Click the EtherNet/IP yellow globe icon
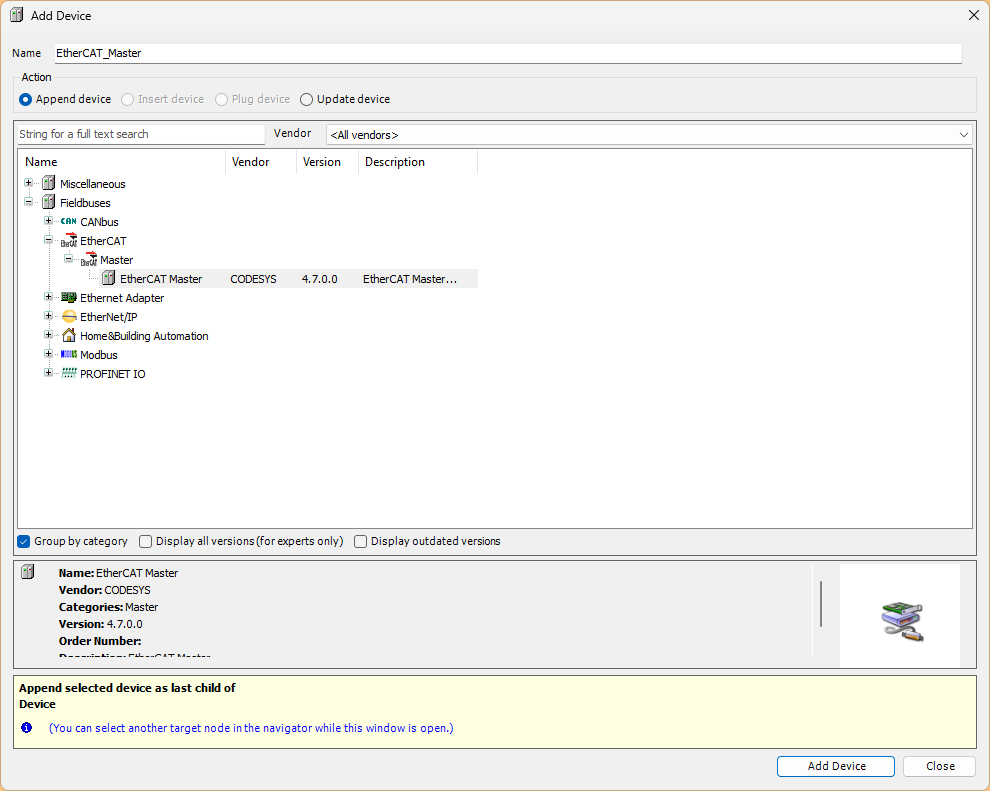The height and width of the screenshot is (791, 990). click(69, 316)
